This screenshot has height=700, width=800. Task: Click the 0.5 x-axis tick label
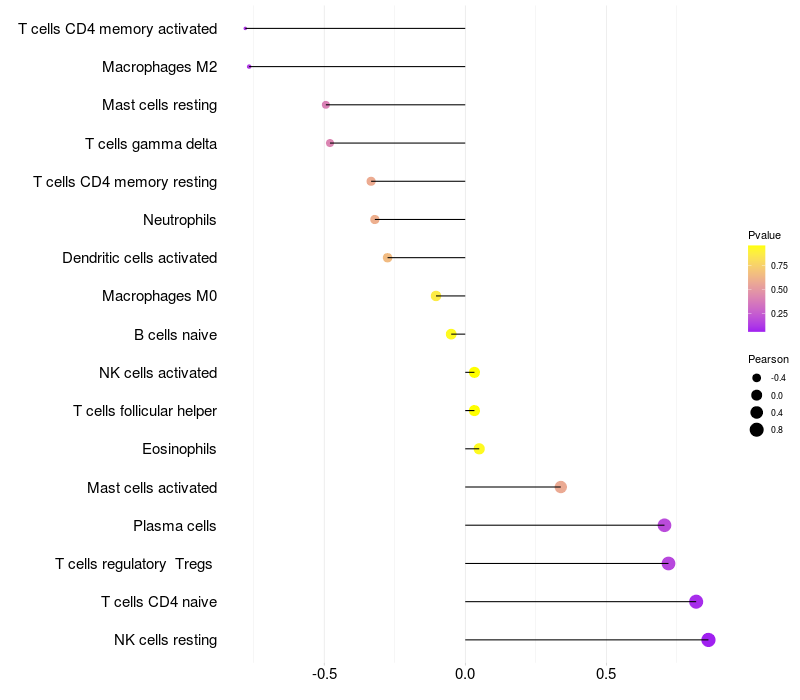coord(606,674)
